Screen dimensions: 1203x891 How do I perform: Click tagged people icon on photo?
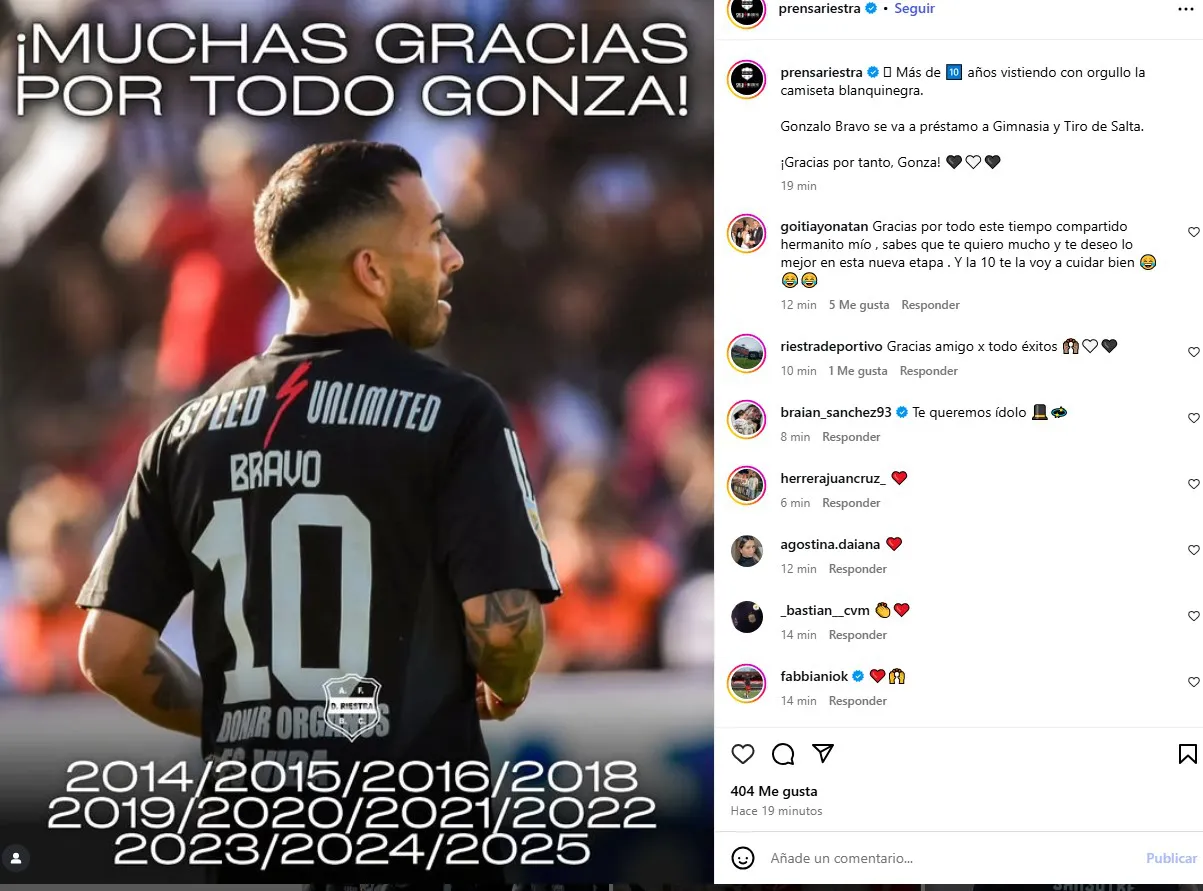(x=16, y=858)
